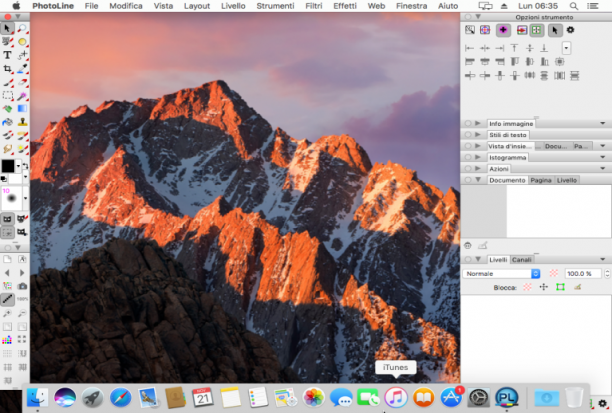Click the align left edges icon
612x413 pixels.
point(470,62)
